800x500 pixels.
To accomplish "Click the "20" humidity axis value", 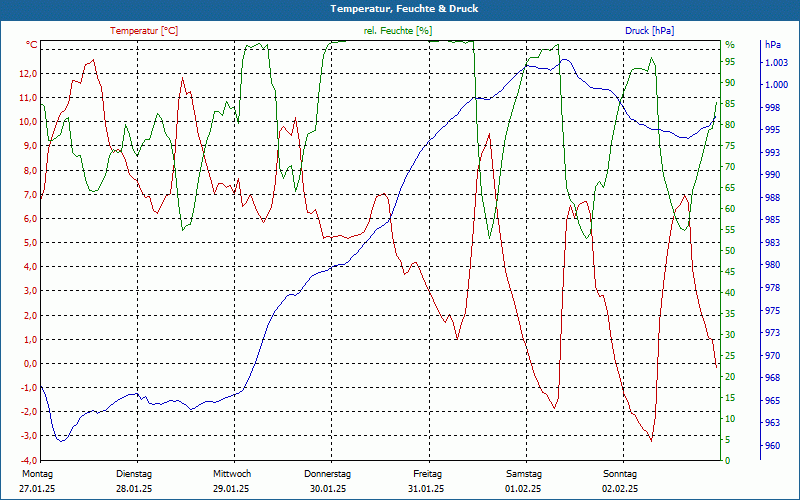I will [x=730, y=377].
